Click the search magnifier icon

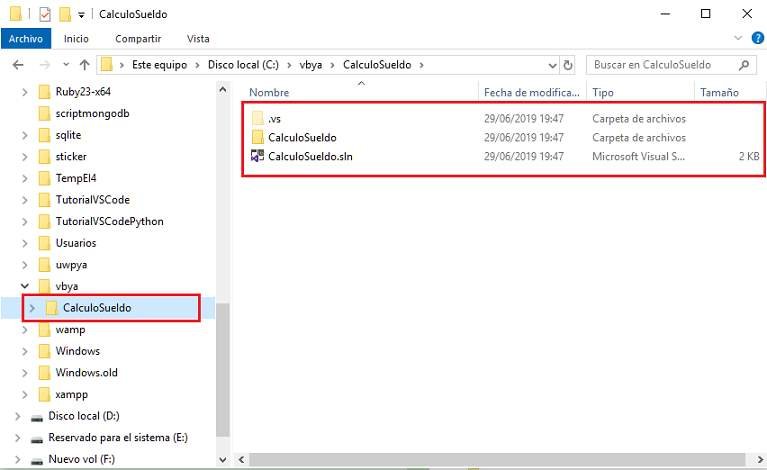(x=744, y=65)
